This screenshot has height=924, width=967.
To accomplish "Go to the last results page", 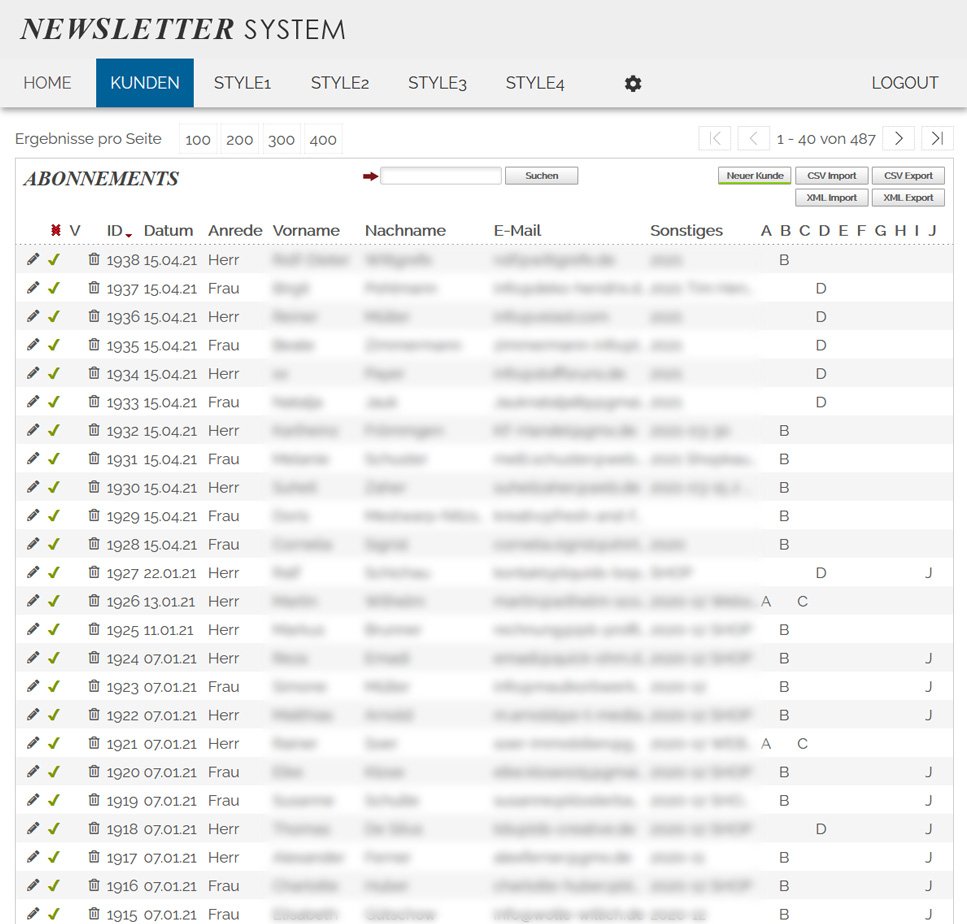I will [x=937, y=139].
